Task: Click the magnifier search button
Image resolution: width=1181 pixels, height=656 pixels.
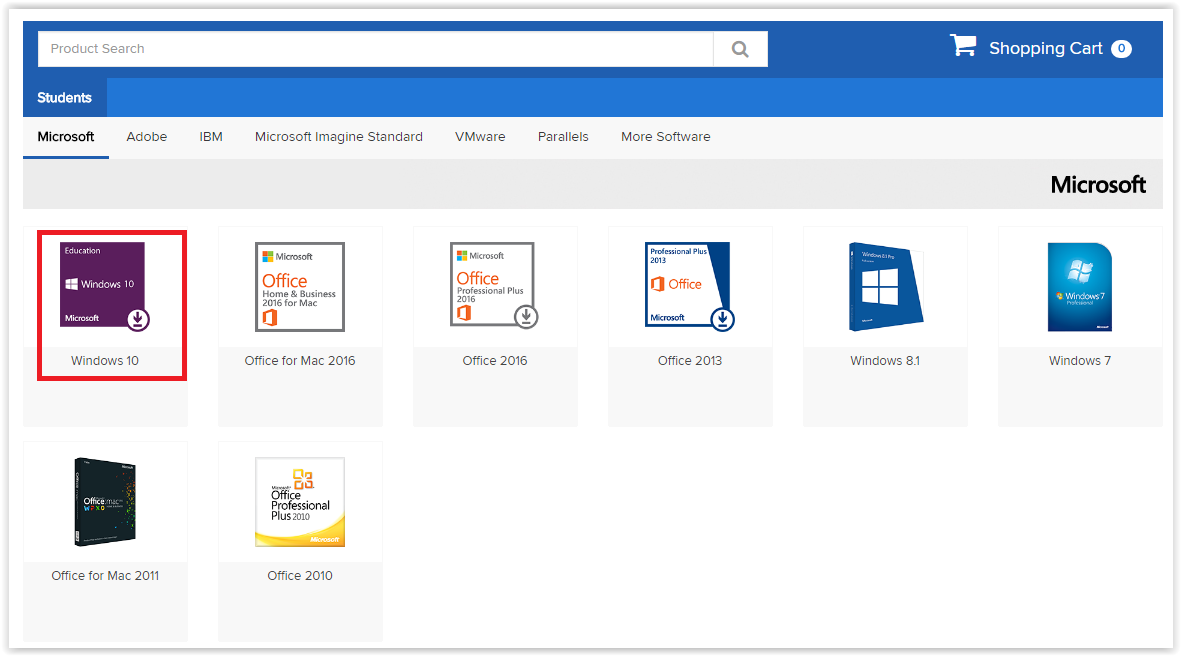Action: click(x=740, y=49)
